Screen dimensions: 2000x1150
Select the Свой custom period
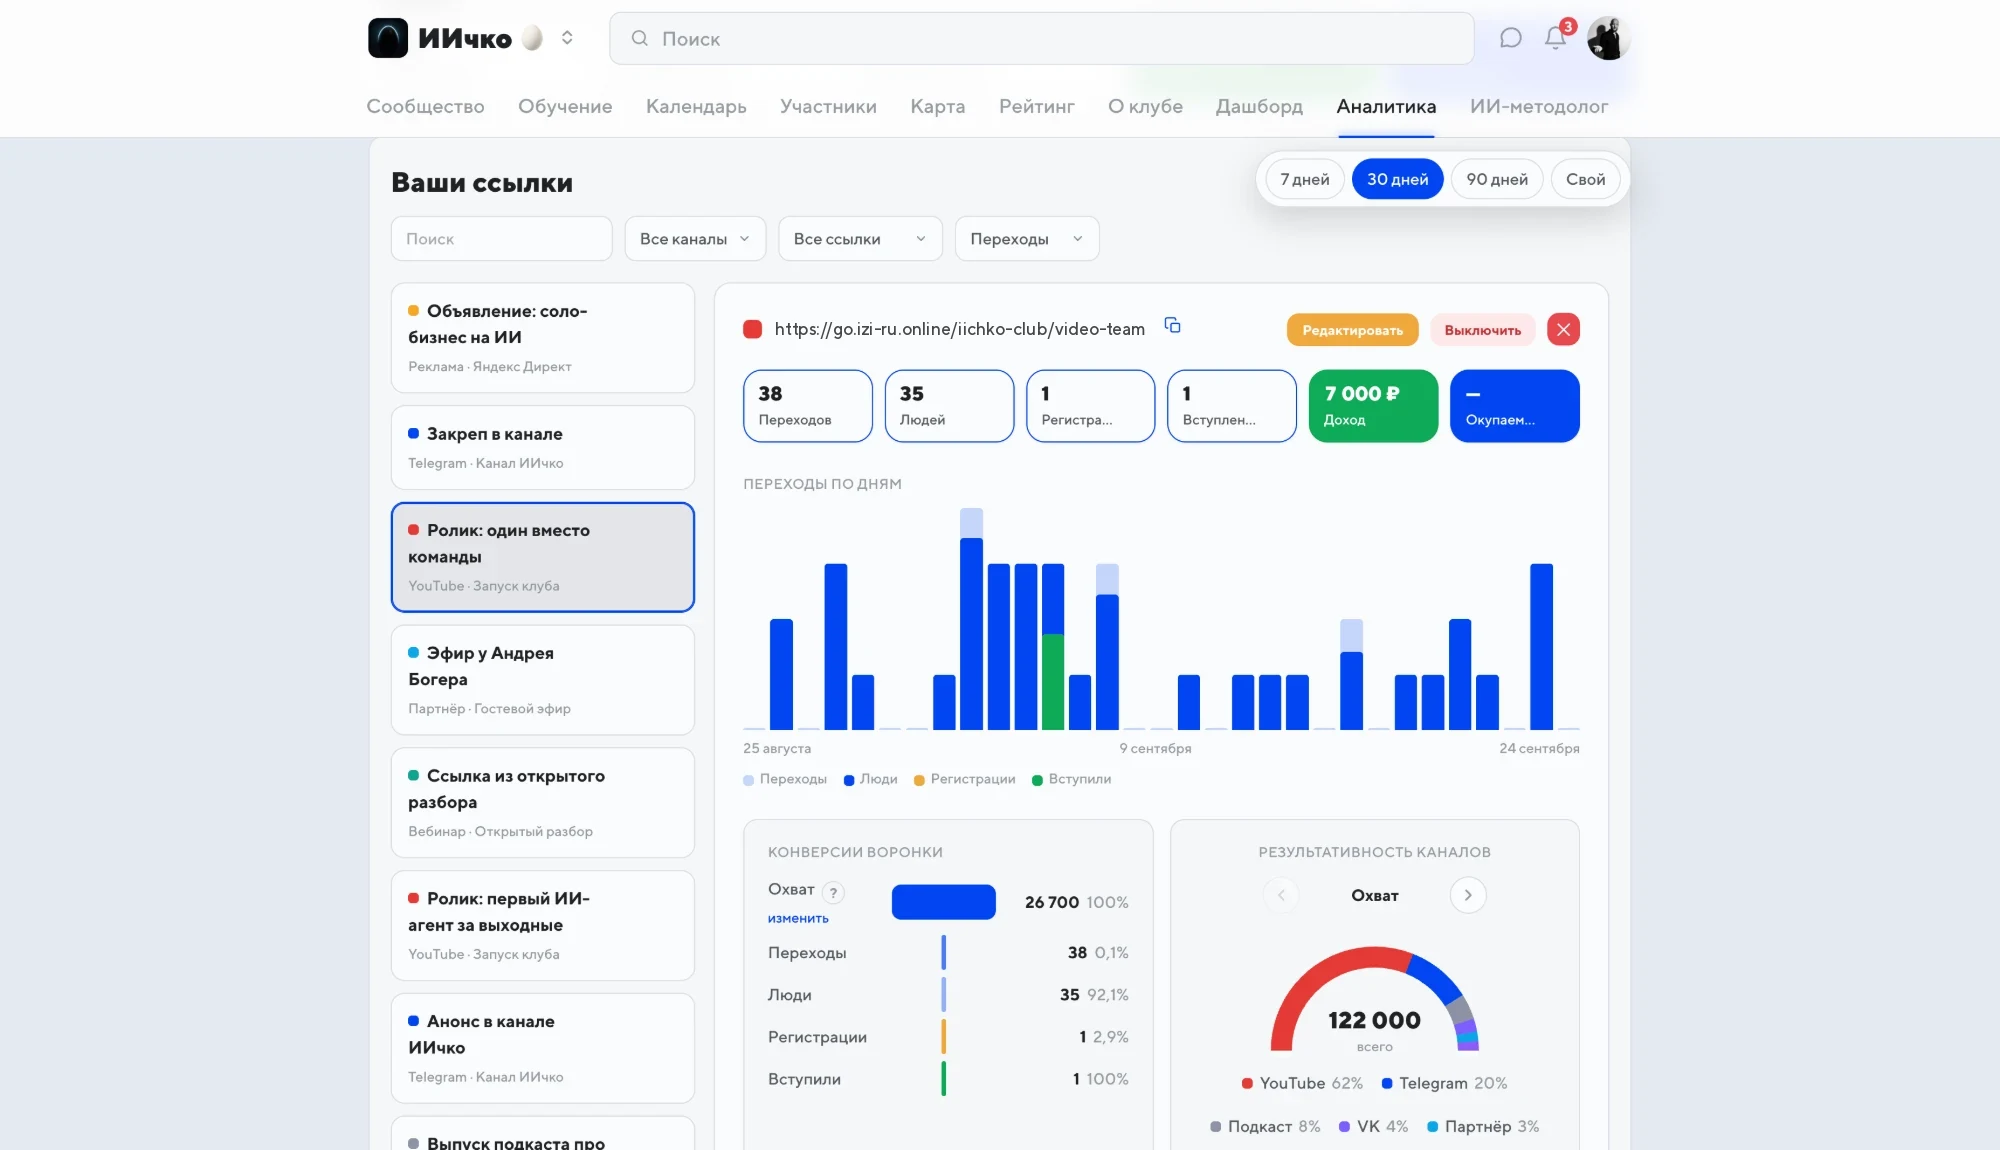[1585, 179]
